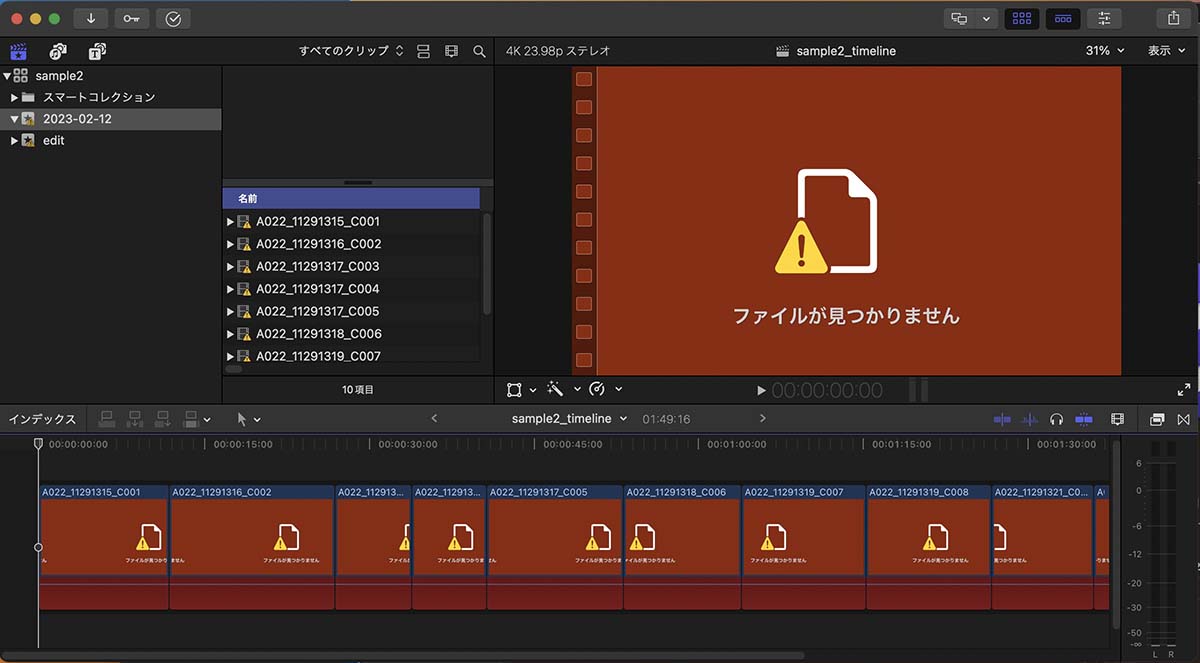Expand the スマートコレクション folder
The height and width of the screenshot is (663, 1200).
(14, 97)
